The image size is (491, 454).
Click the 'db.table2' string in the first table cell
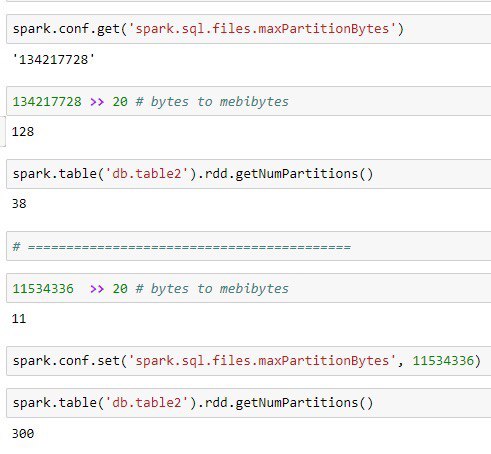[x=147, y=174]
